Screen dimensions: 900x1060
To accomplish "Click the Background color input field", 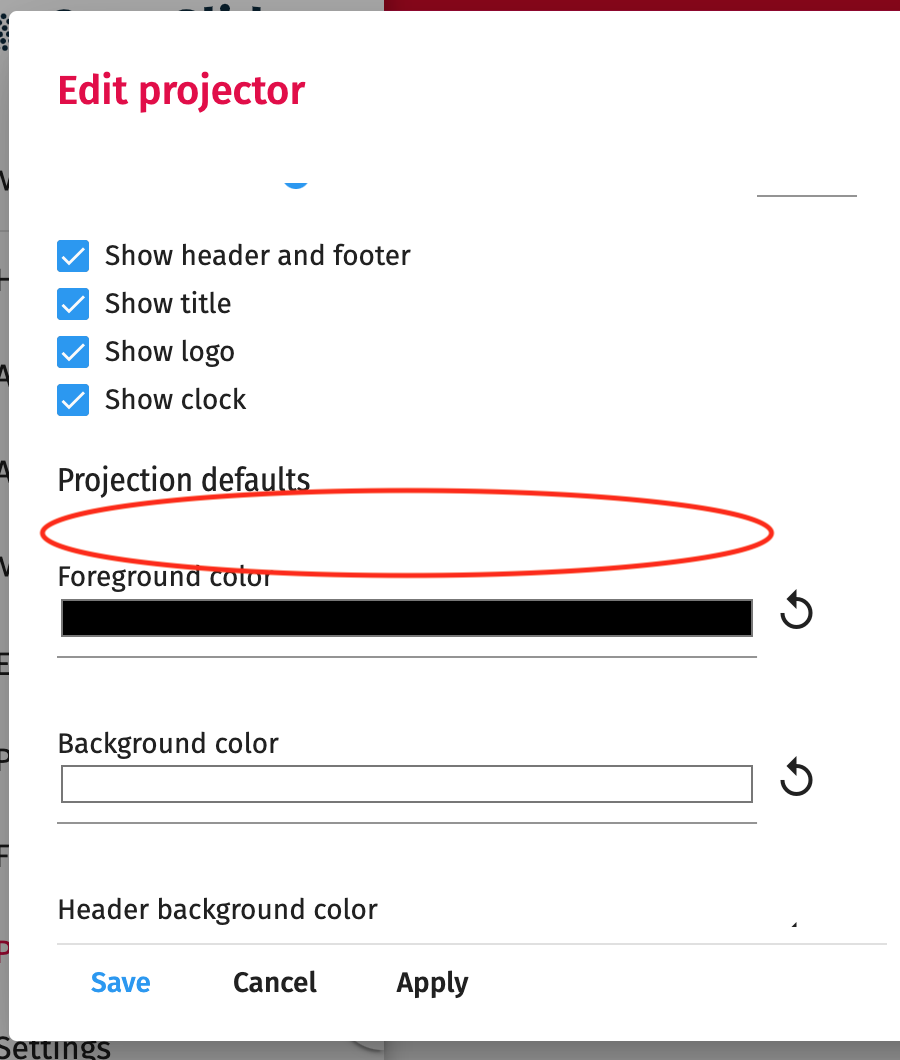I will [406, 784].
